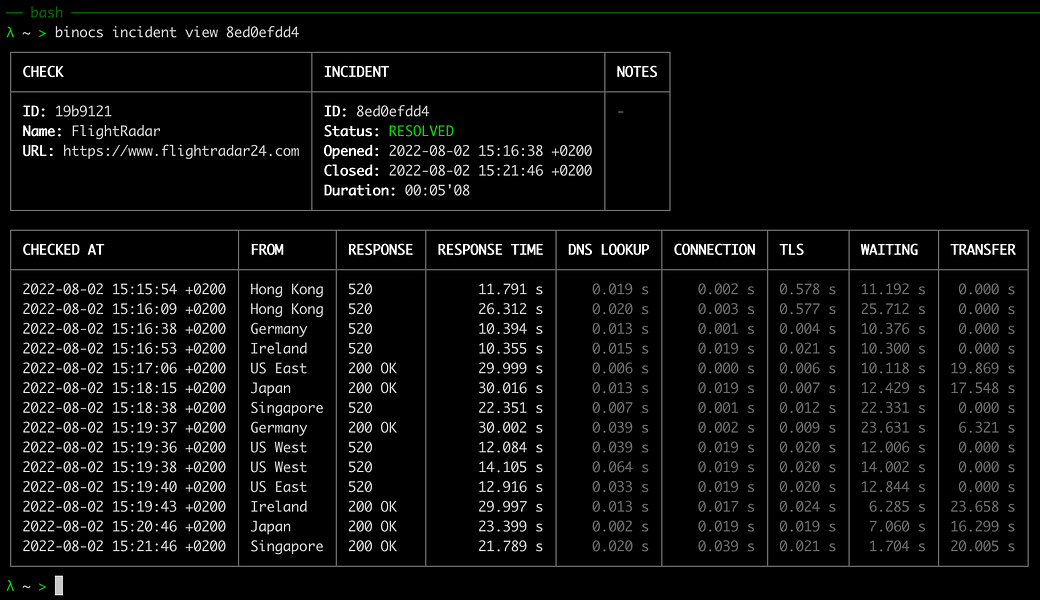Click the CHECKED AT table header
The height and width of the screenshot is (600, 1040).
(x=63, y=250)
